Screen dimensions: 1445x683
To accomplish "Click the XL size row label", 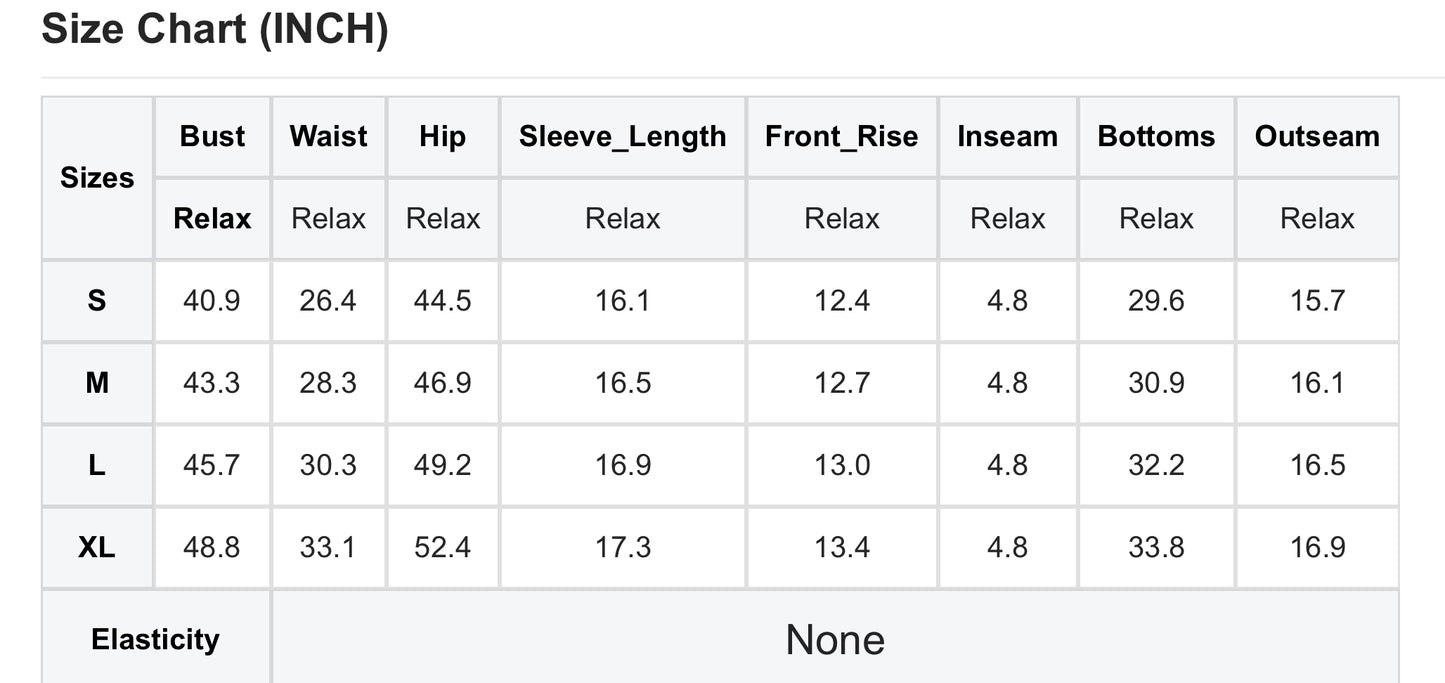I will tap(97, 547).
